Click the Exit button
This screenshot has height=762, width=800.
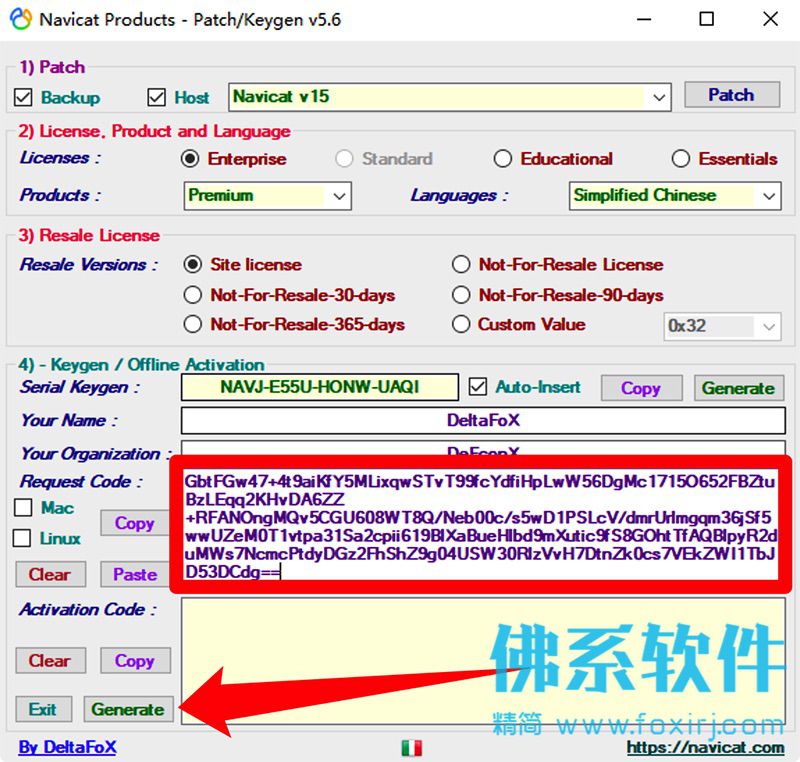click(x=43, y=709)
